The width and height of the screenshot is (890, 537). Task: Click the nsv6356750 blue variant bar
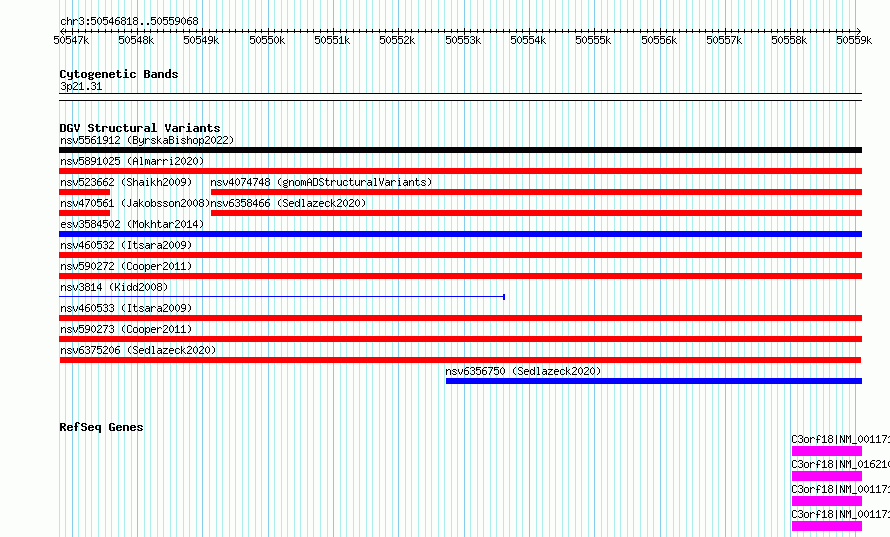coord(654,381)
